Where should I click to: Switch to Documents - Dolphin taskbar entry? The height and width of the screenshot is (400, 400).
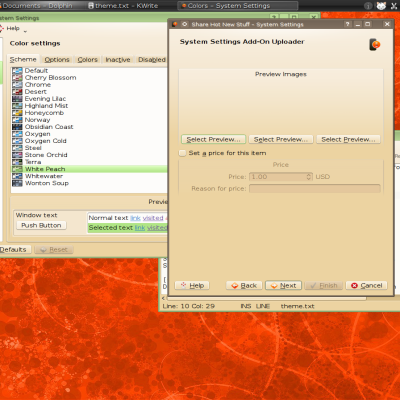37,6
